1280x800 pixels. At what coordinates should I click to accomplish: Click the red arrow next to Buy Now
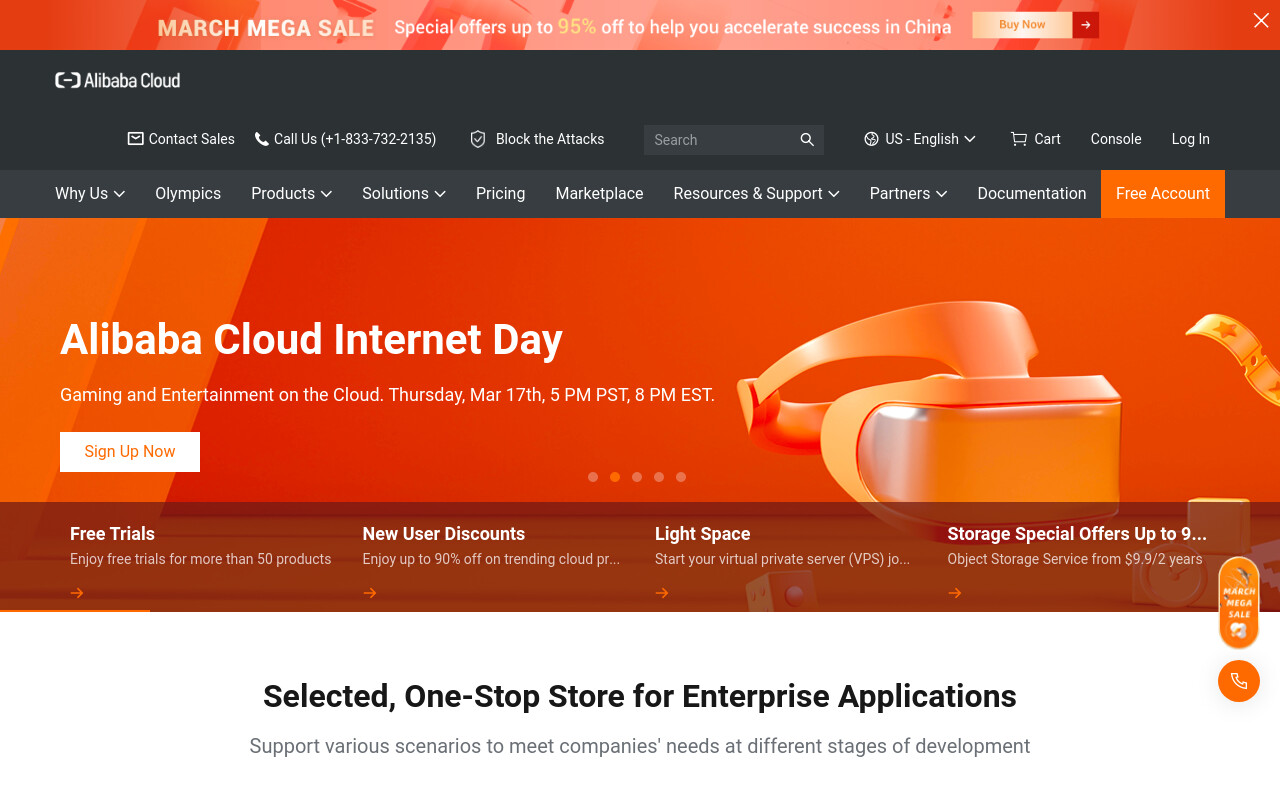pyautogui.click(x=1086, y=25)
